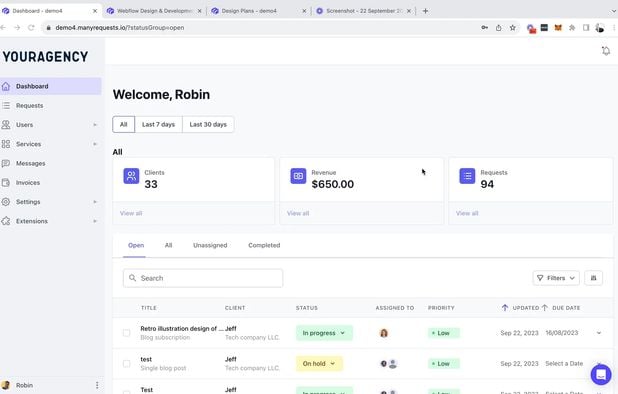
Task: Open the Dashboard home icon in sidebar
Action: [x=6, y=86]
